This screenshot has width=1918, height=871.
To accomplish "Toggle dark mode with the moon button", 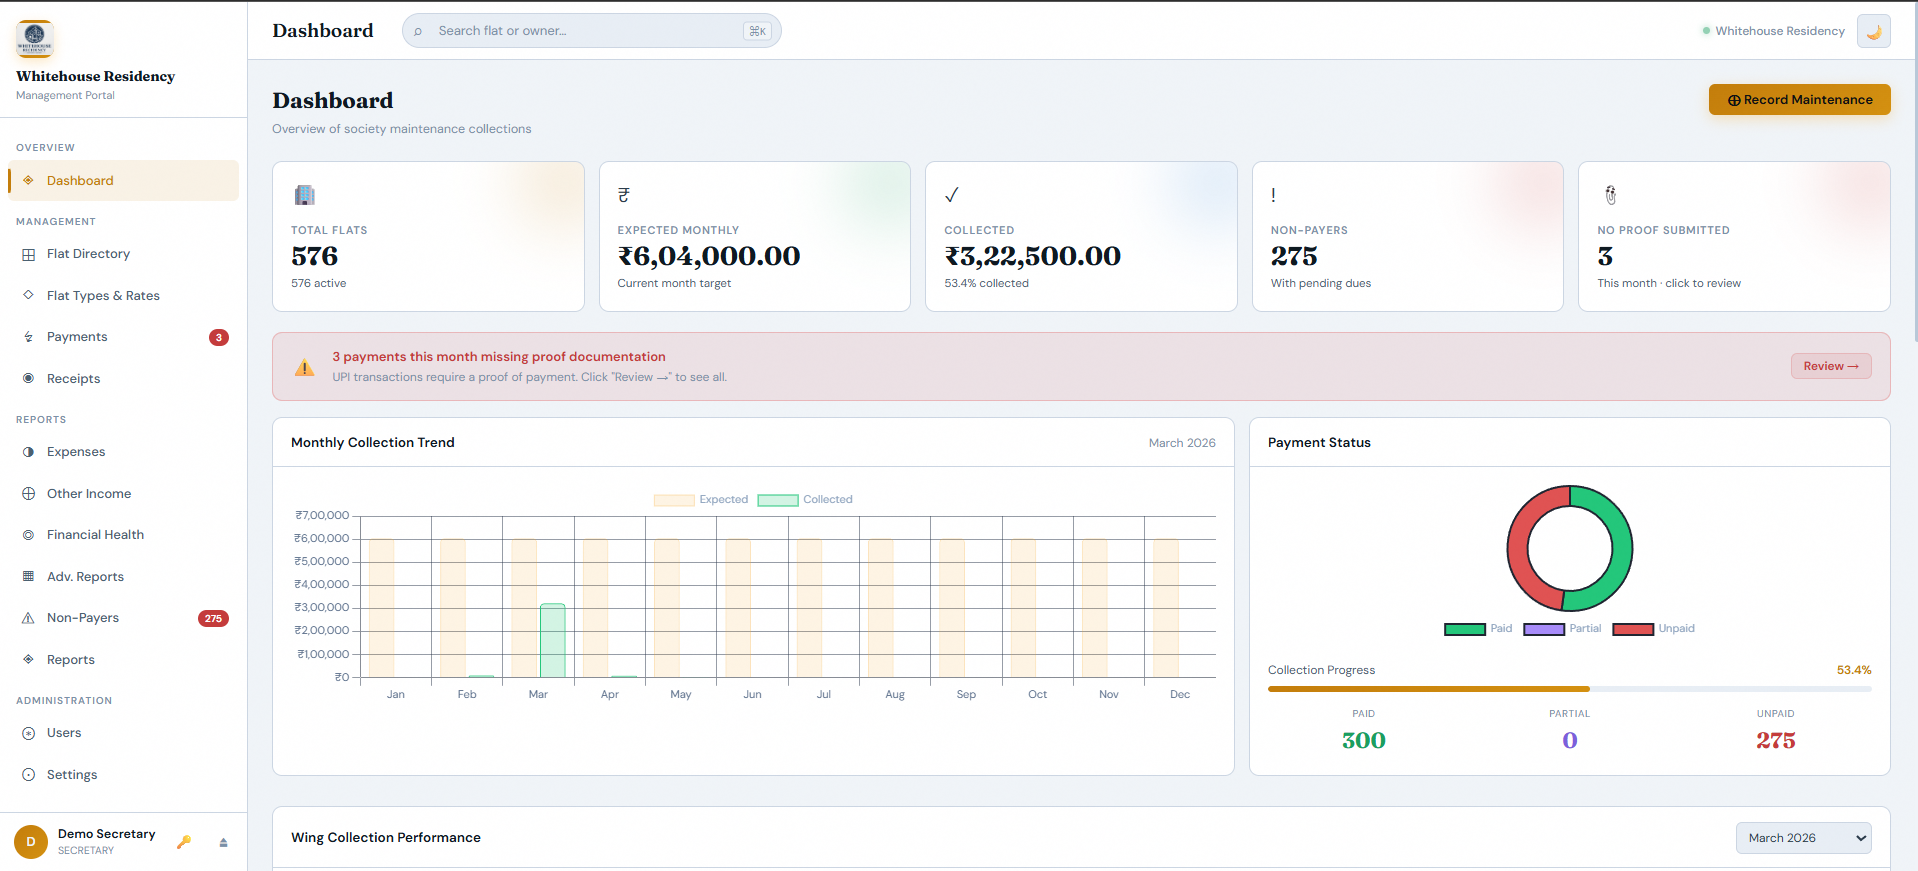I will coord(1873,31).
